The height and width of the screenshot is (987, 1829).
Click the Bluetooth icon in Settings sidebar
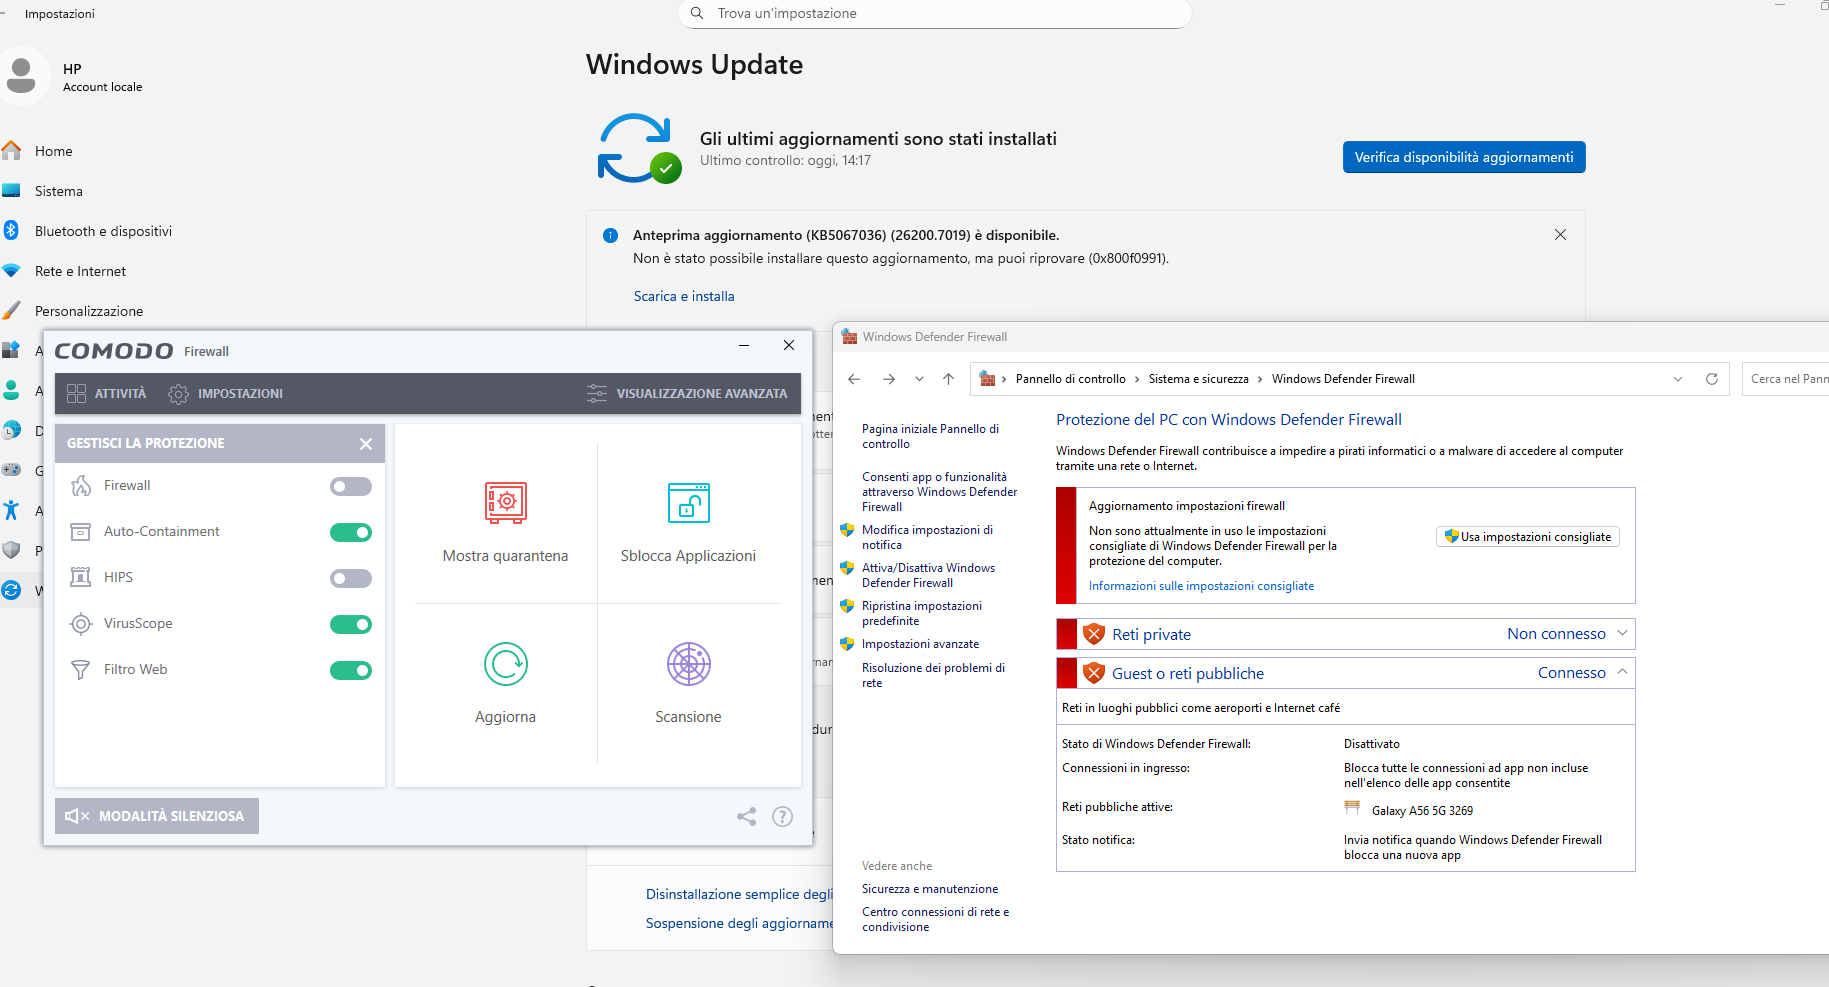(x=12, y=231)
